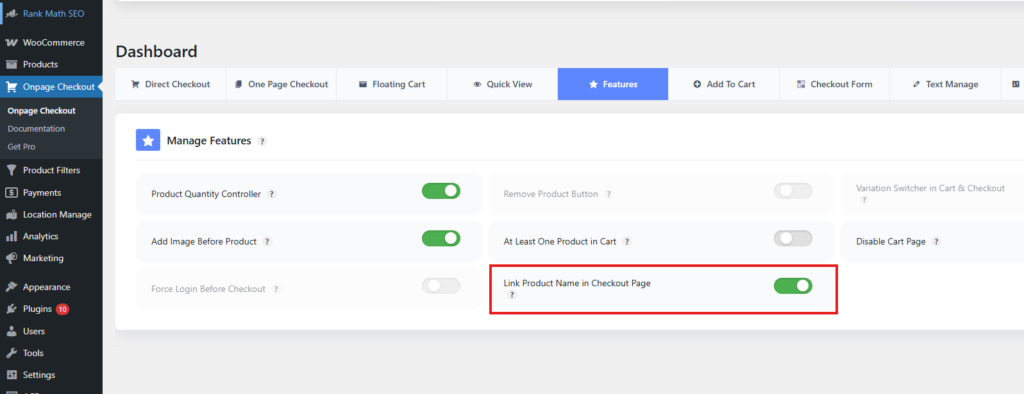Image resolution: width=1024 pixels, height=394 pixels.
Task: Open the Analytics menu item
Action: point(51,237)
